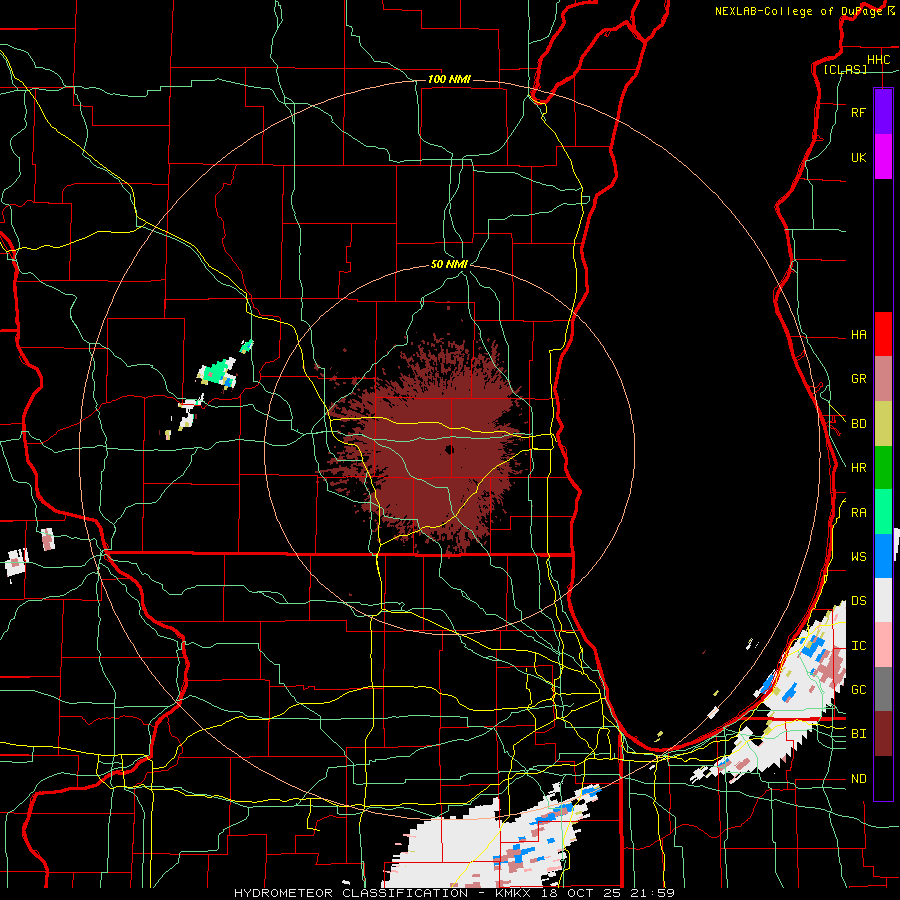The width and height of the screenshot is (900, 900).
Task: Click the RF legend label
Action: pyautogui.click(x=858, y=112)
